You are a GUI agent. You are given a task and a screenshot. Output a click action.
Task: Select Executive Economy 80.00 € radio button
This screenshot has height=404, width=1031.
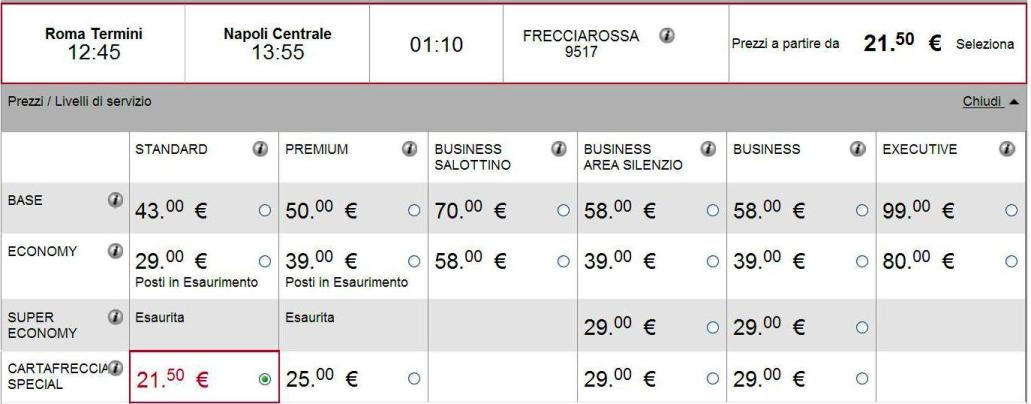coord(1011,261)
